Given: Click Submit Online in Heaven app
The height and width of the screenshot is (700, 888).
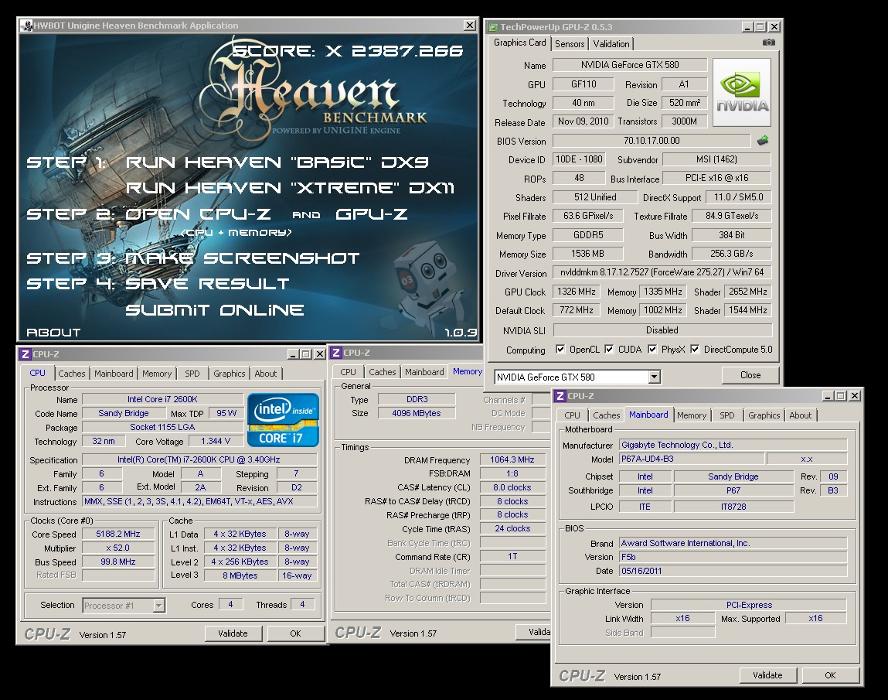Looking at the screenshot, I should click(215, 310).
